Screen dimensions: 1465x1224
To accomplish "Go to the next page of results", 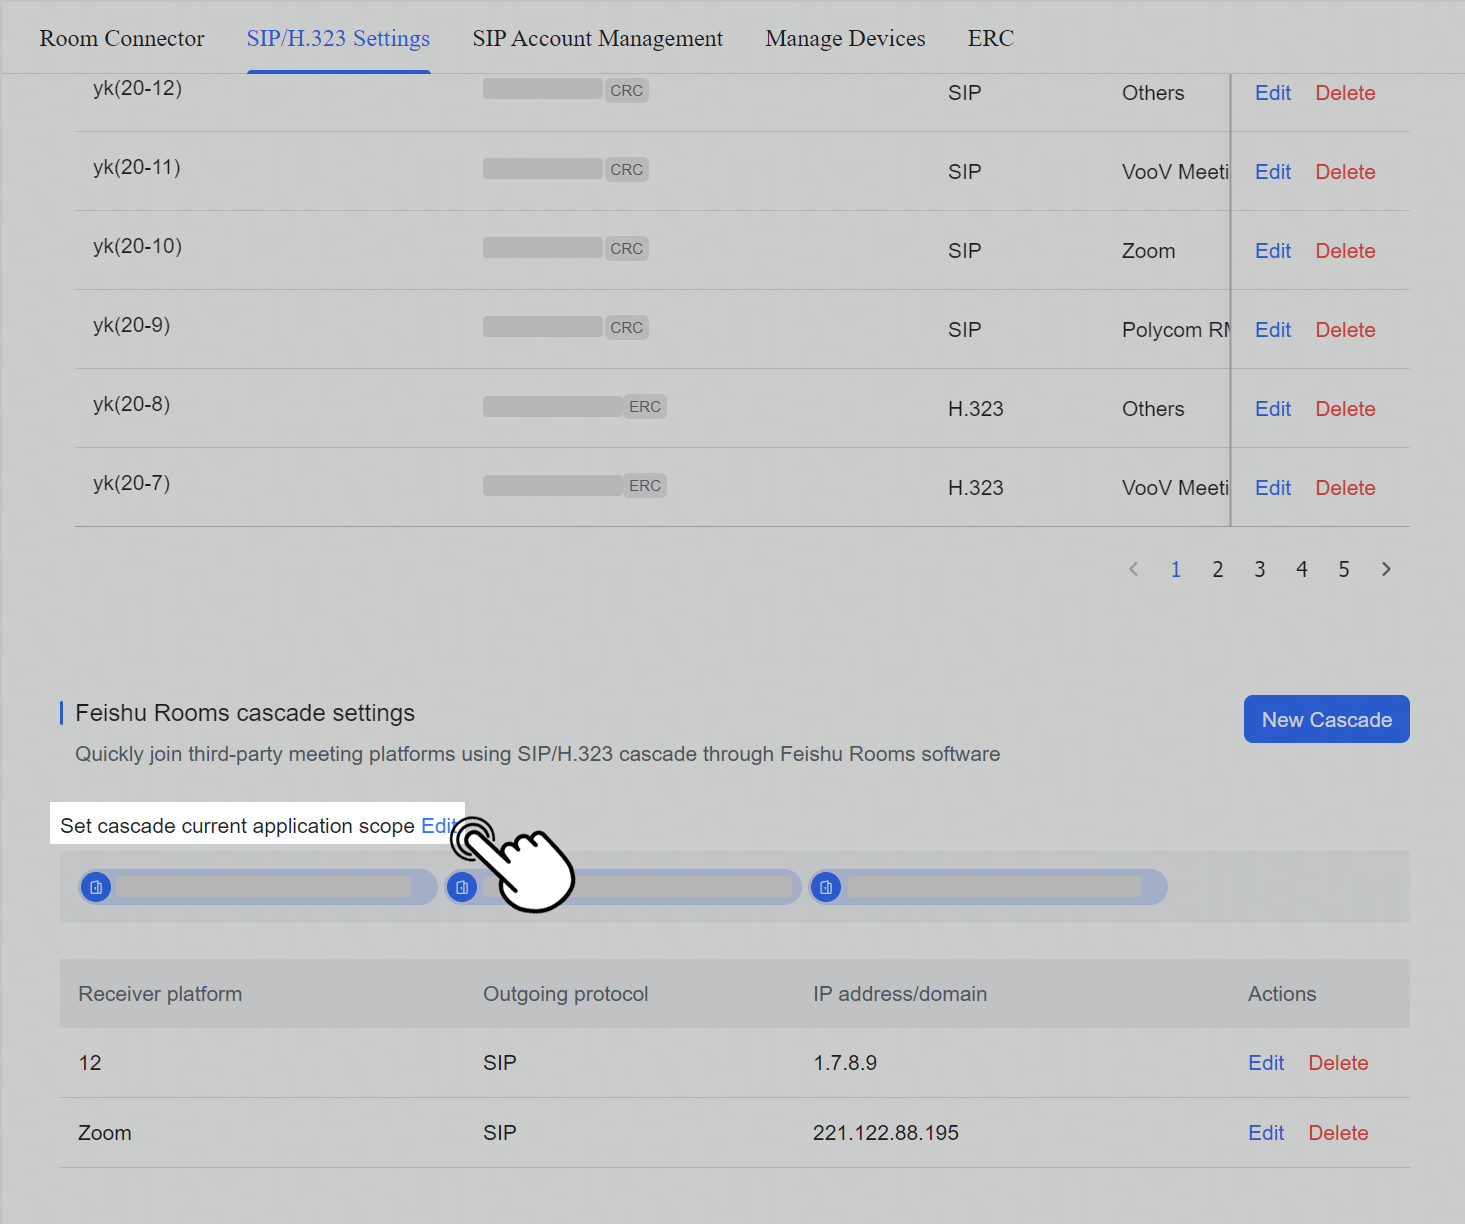I will 1386,569.
